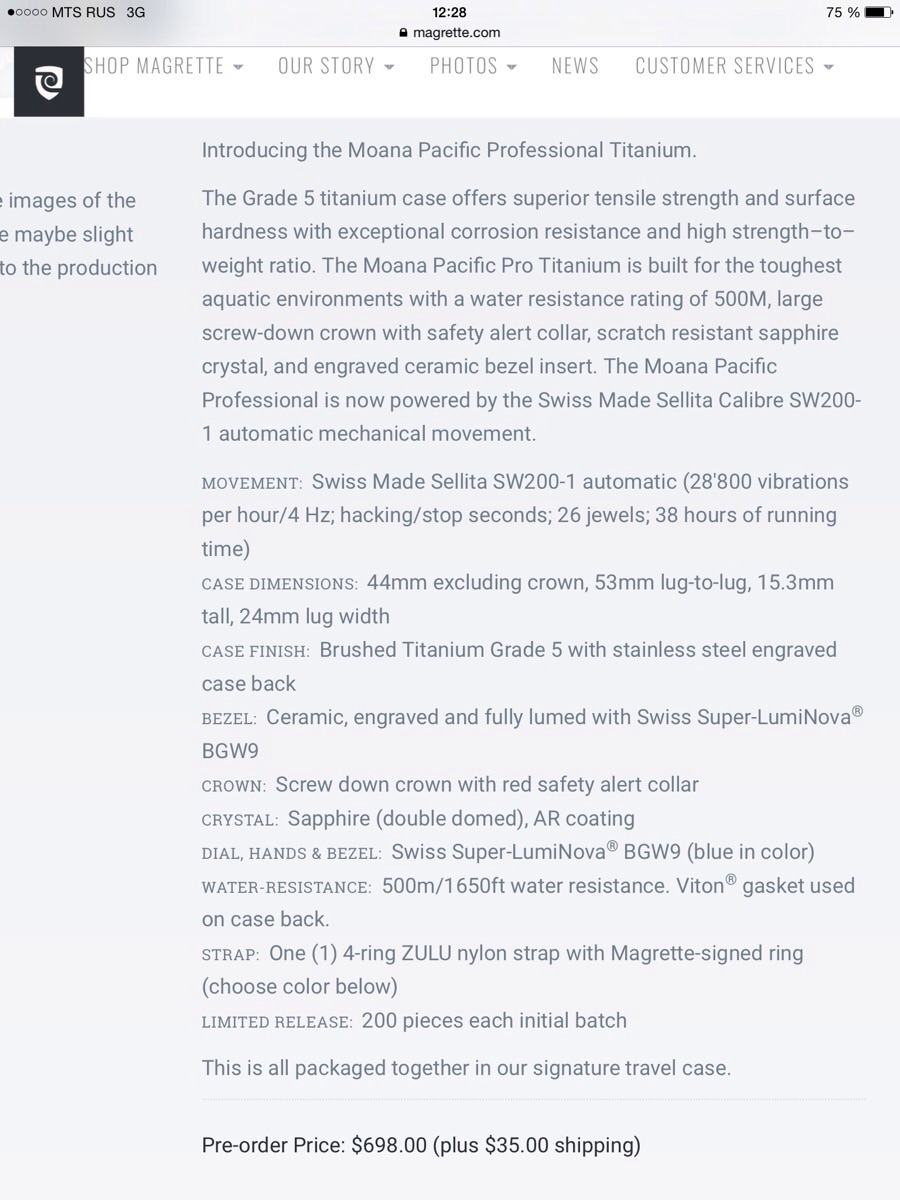Tap the Magrette shield logo icon
Screen dimensions: 900x1200
click(x=48, y=81)
